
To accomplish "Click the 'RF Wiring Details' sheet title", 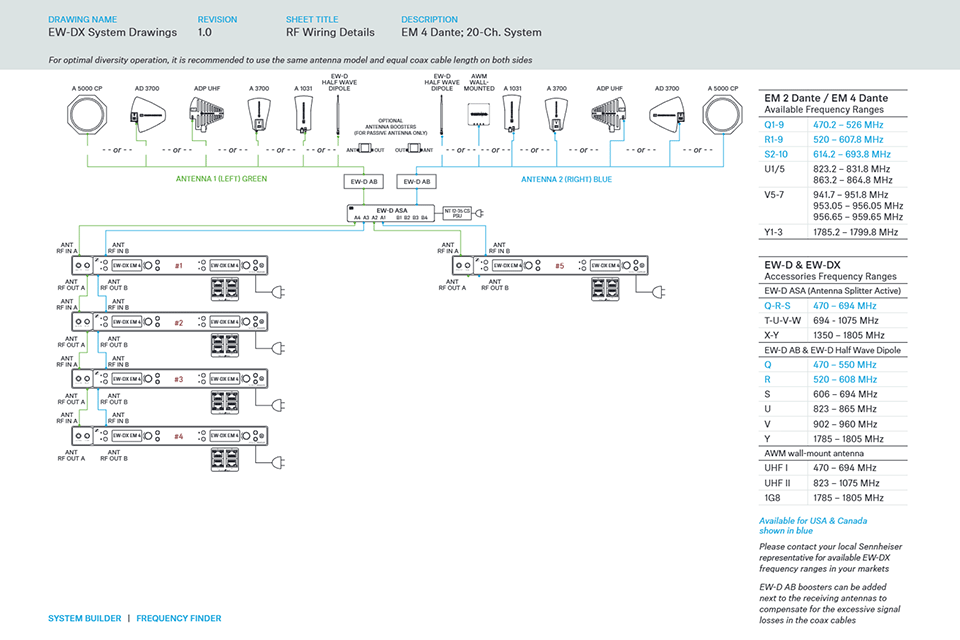I will click(x=330, y=32).
